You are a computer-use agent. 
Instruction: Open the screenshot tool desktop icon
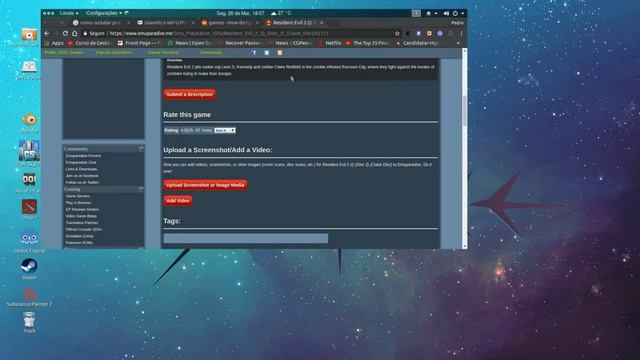point(29,34)
